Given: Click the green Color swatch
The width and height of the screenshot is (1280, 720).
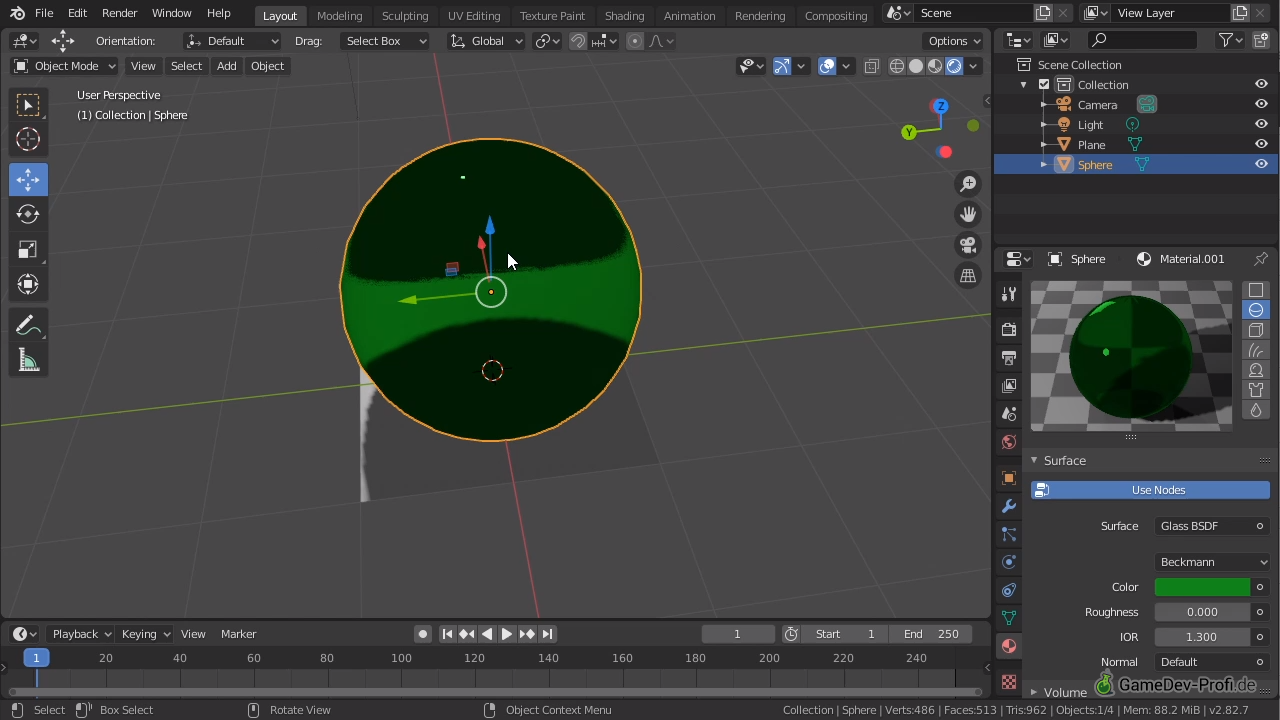Looking at the screenshot, I should coord(1202,587).
